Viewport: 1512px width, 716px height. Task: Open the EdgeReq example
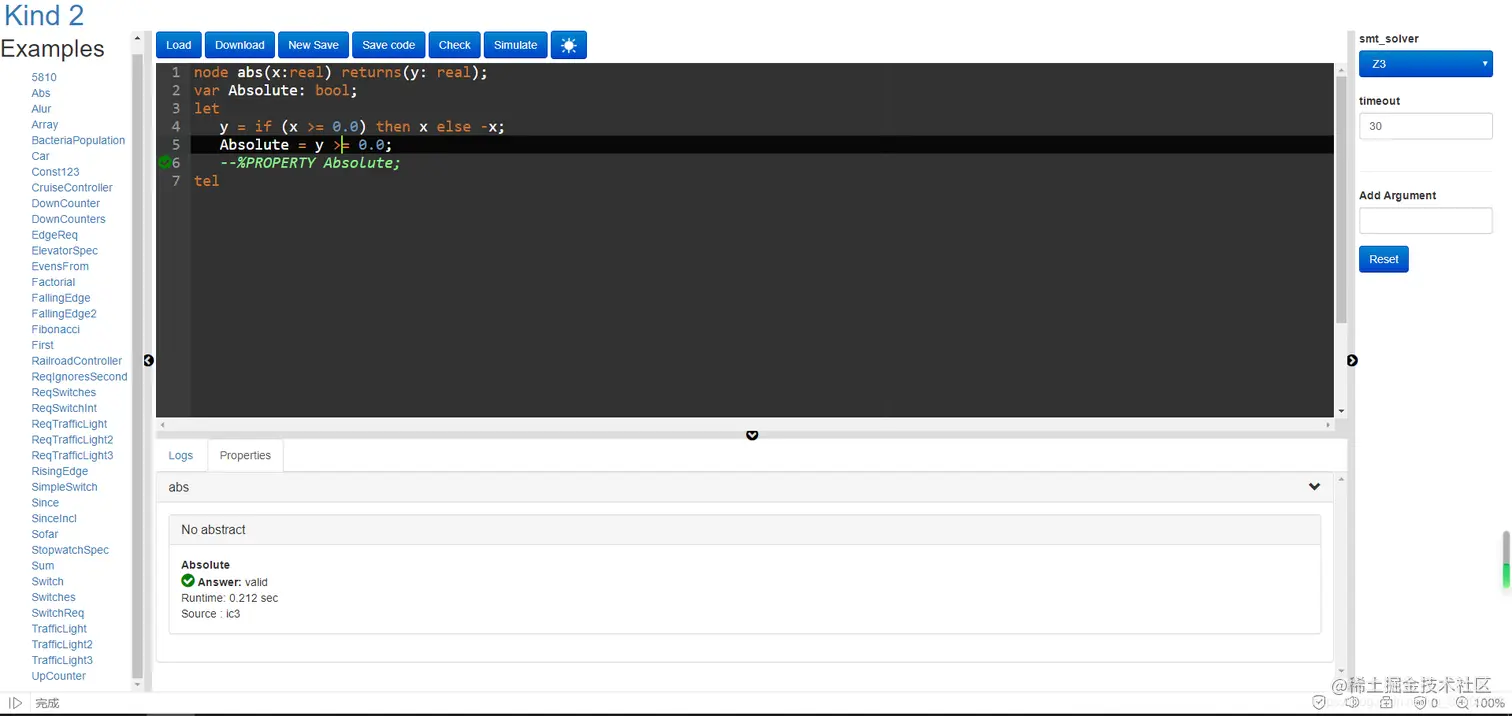pyautogui.click(x=54, y=235)
